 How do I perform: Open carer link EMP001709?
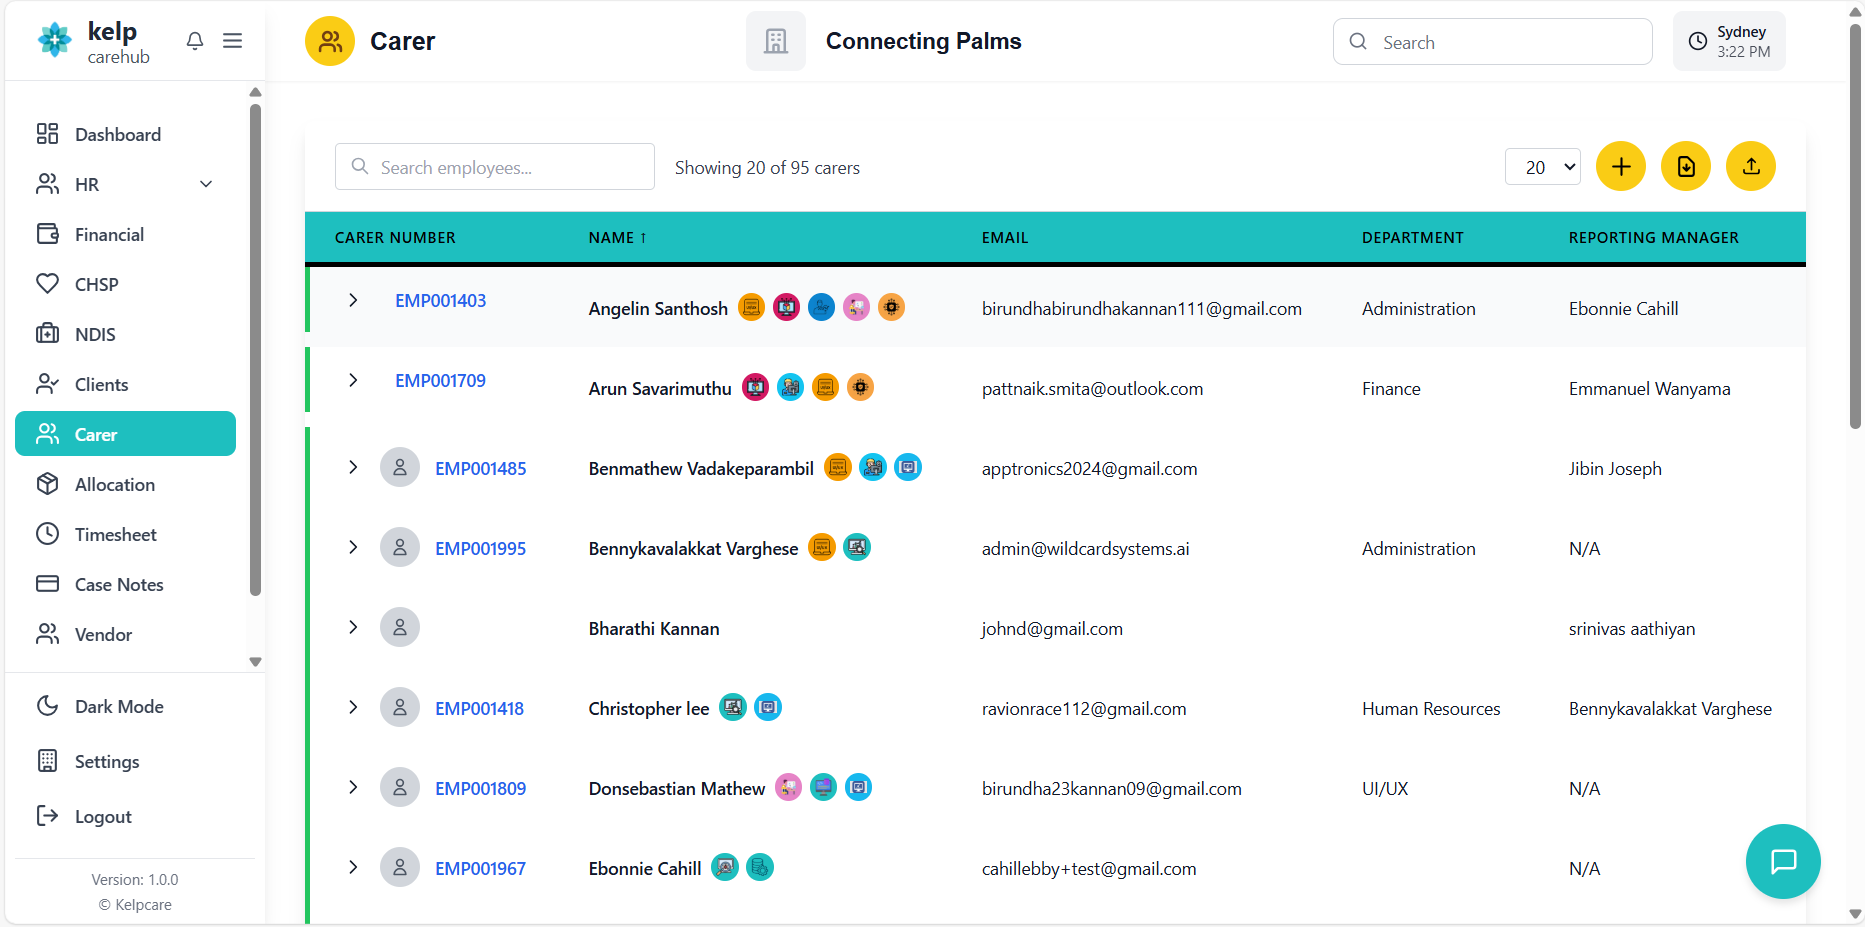point(440,381)
